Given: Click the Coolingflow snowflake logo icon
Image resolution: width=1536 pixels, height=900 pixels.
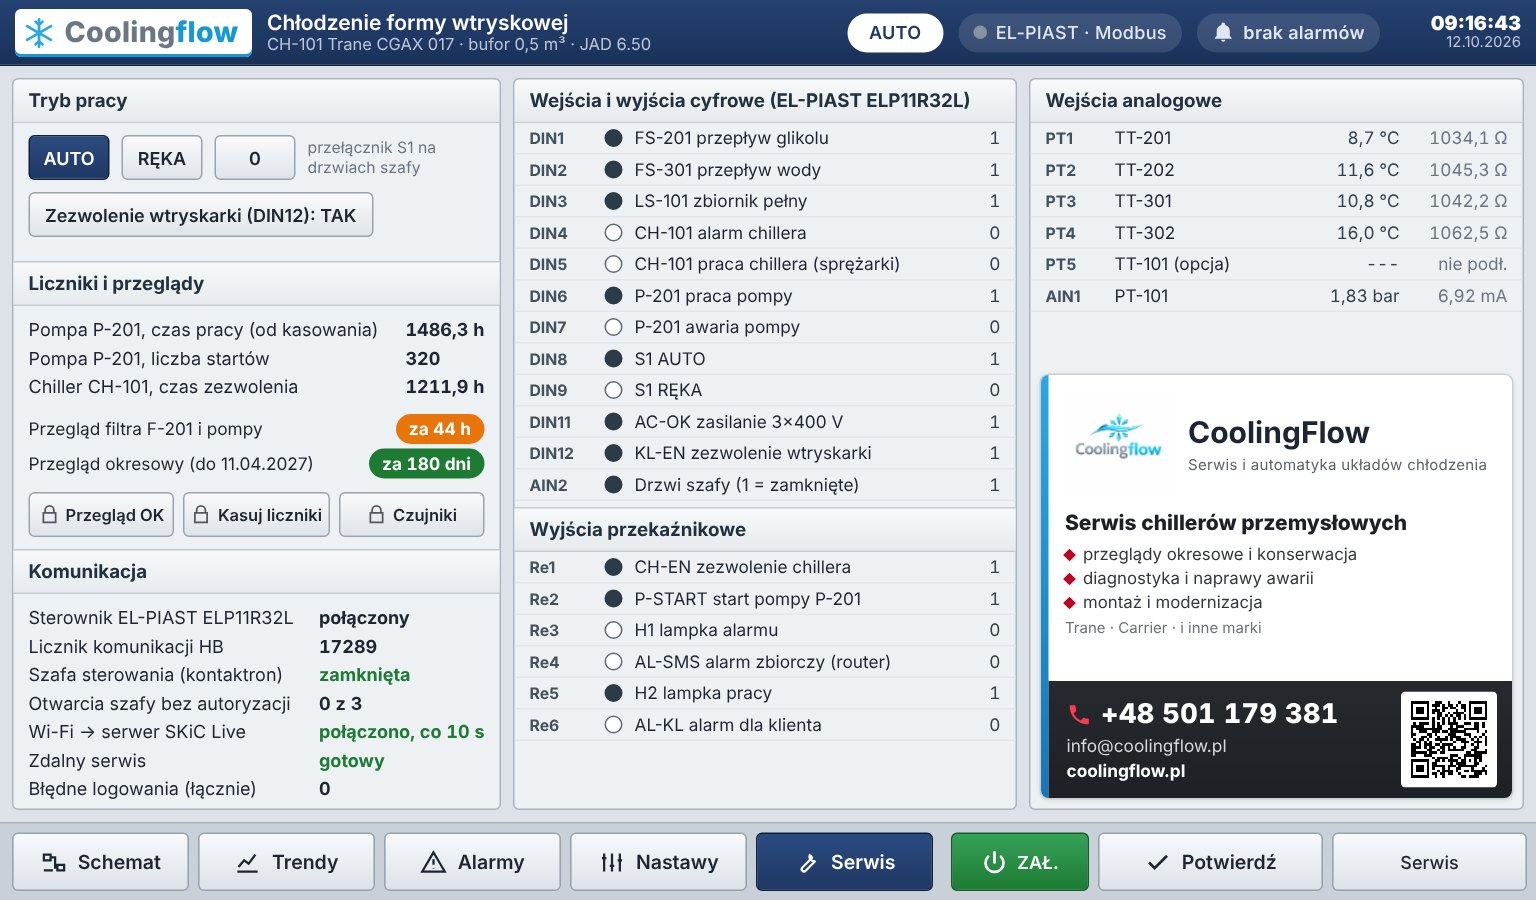Looking at the screenshot, I should tap(39, 33).
